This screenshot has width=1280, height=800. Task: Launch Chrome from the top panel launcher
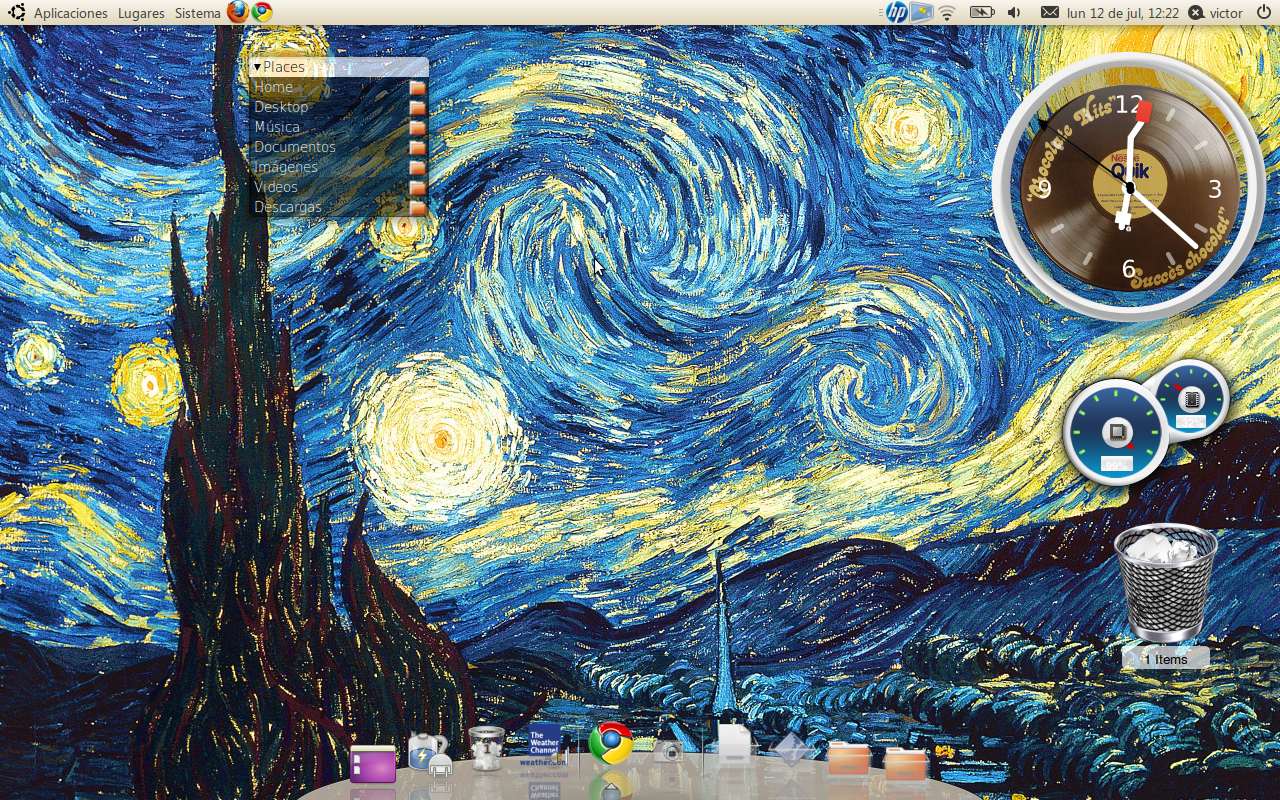262,12
